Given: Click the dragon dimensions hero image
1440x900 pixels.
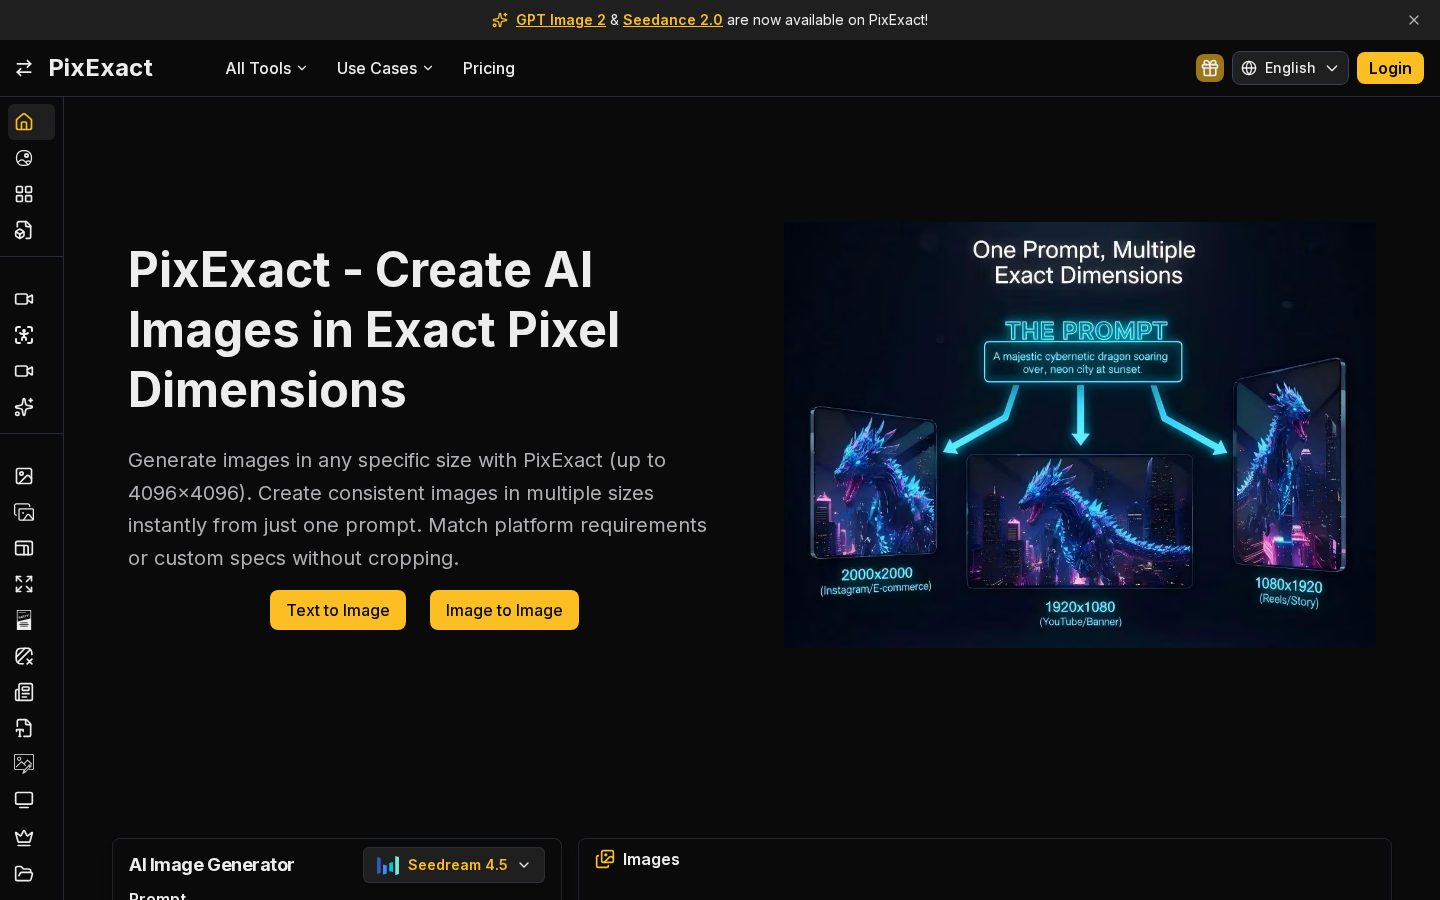Looking at the screenshot, I should tap(1080, 435).
